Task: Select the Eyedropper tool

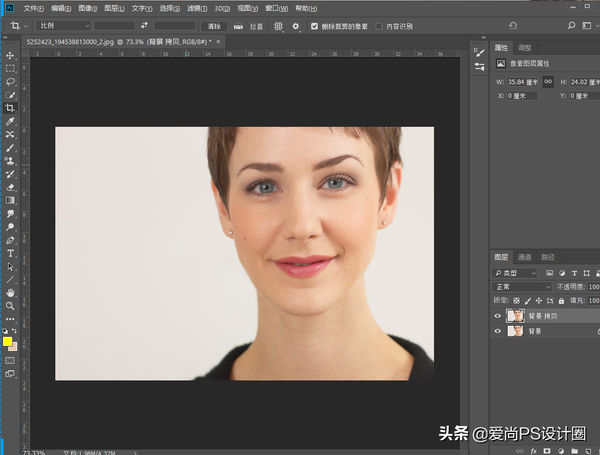Action: pos(10,121)
